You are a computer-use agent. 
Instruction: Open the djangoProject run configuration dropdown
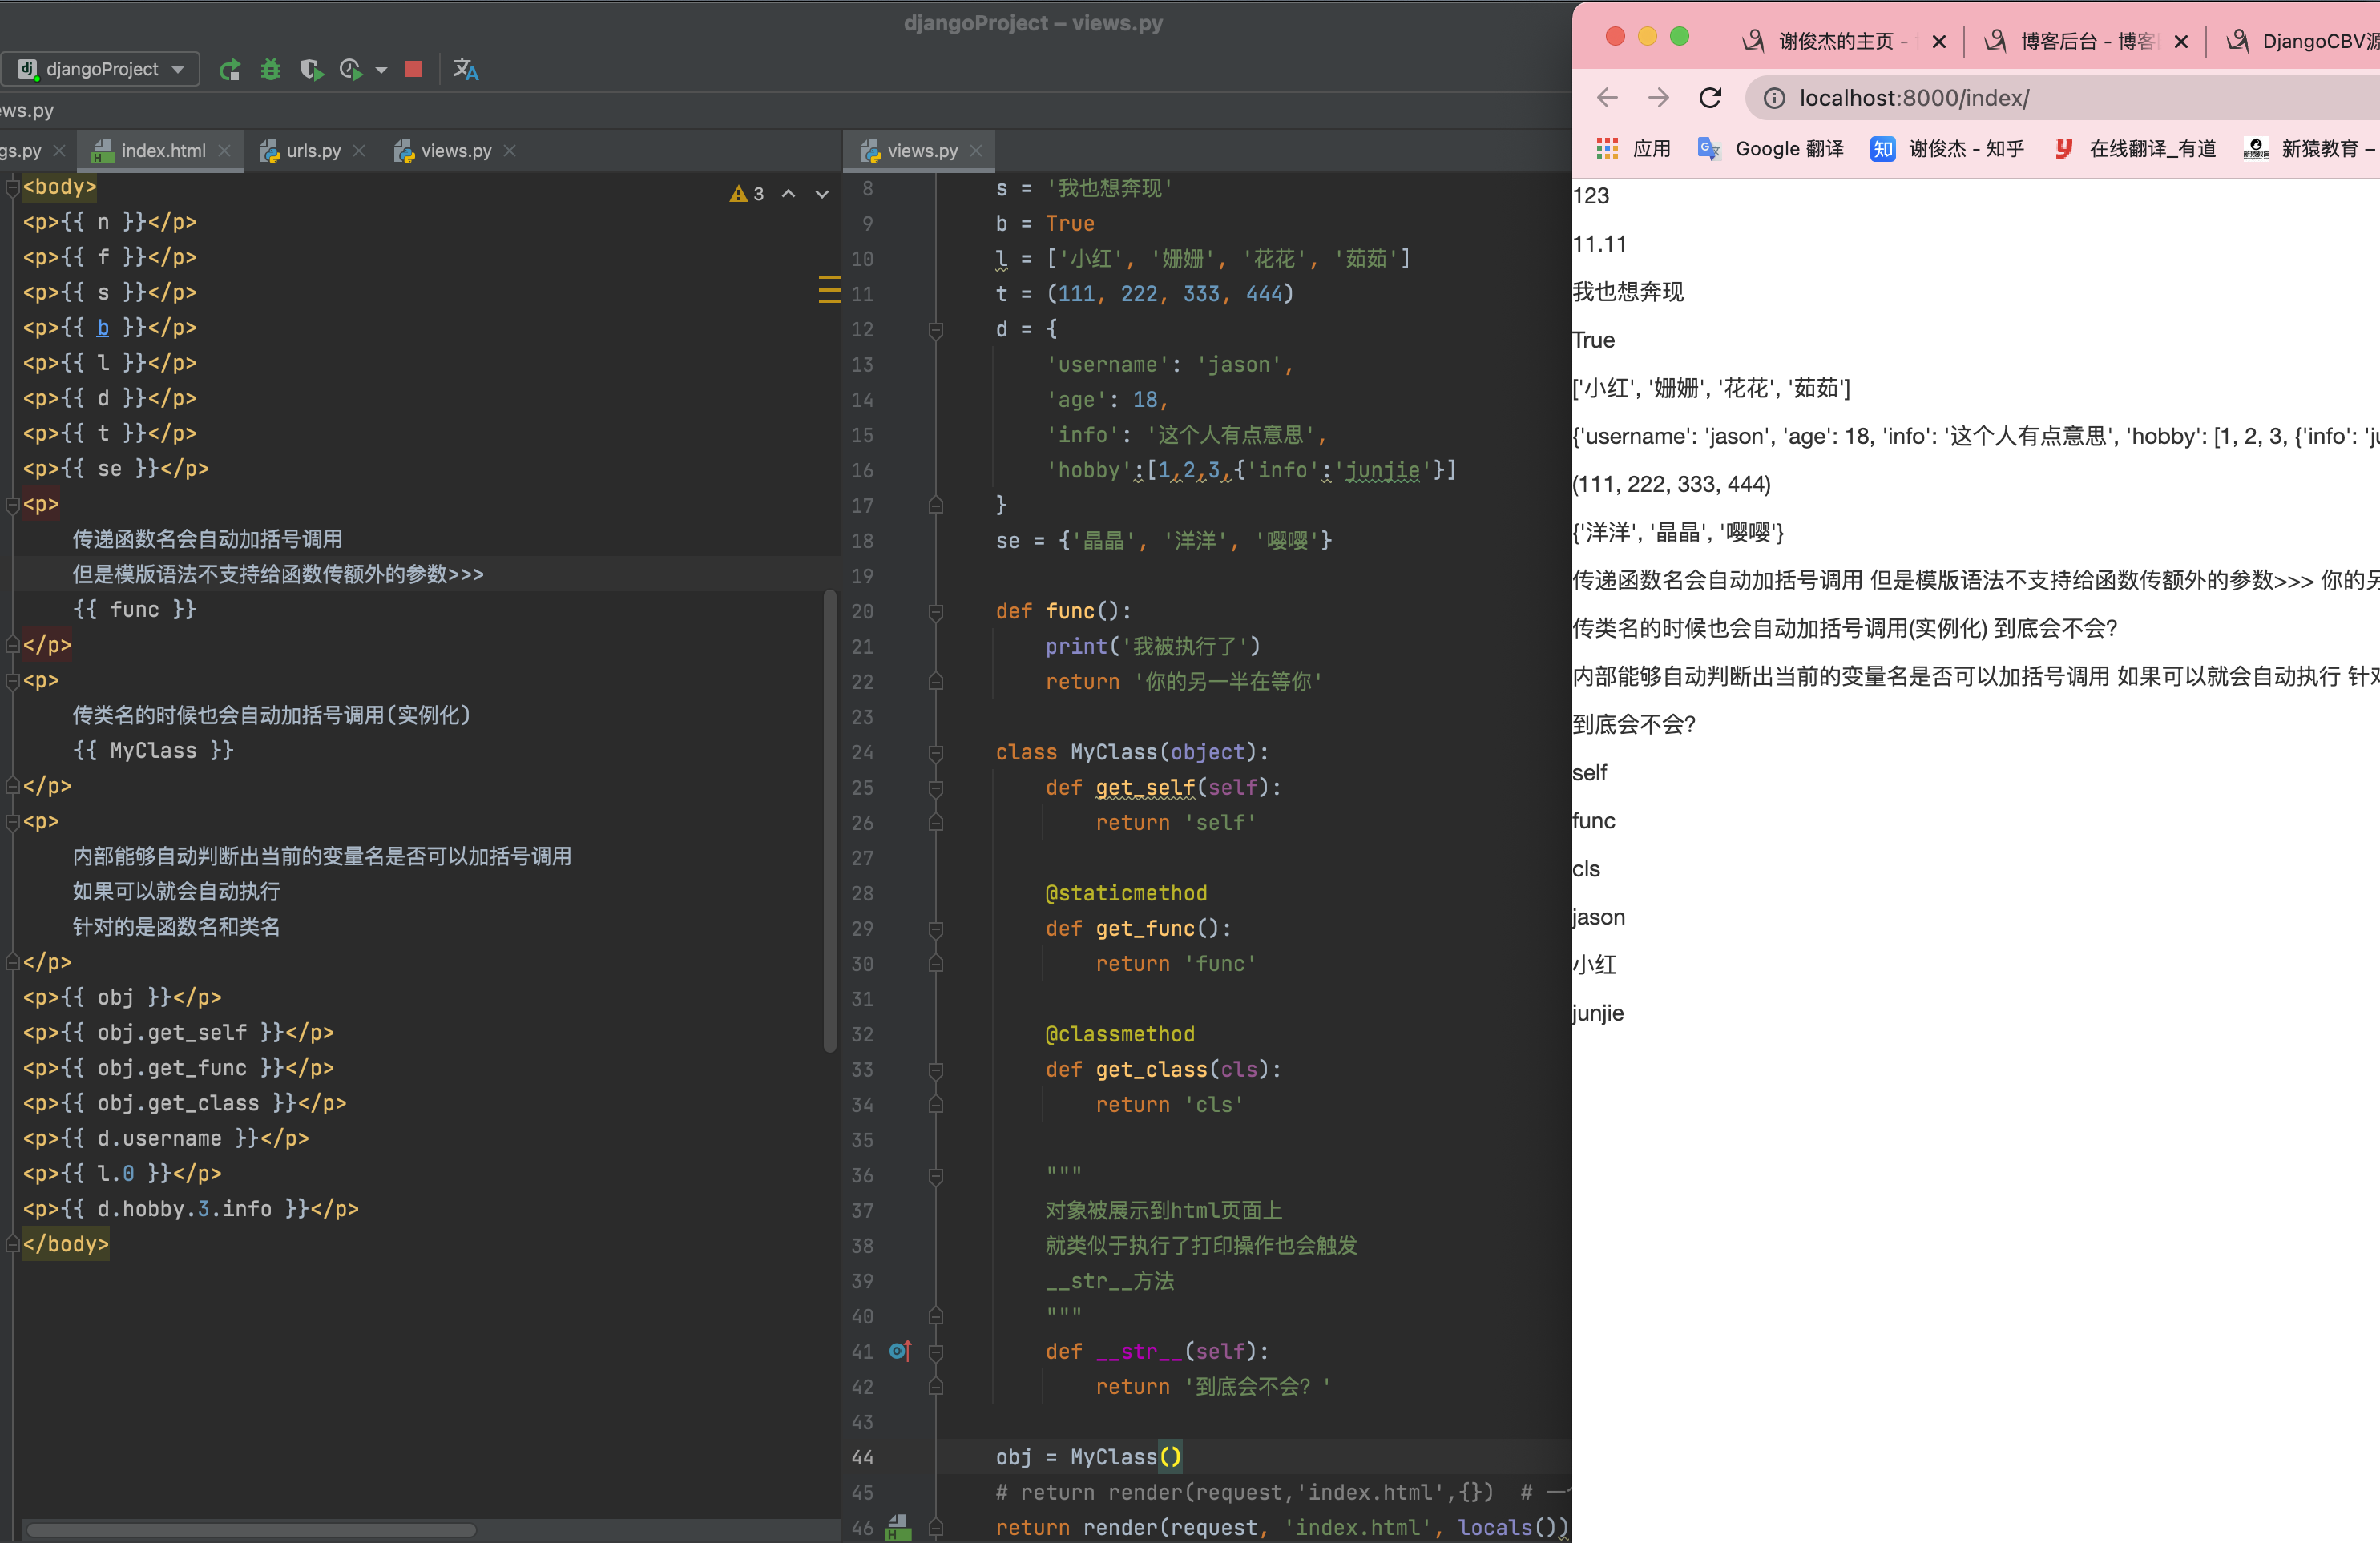pos(101,69)
